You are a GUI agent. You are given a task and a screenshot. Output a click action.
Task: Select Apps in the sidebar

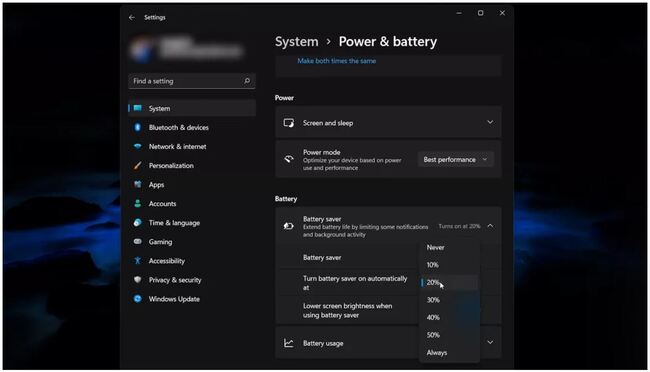(192, 185)
